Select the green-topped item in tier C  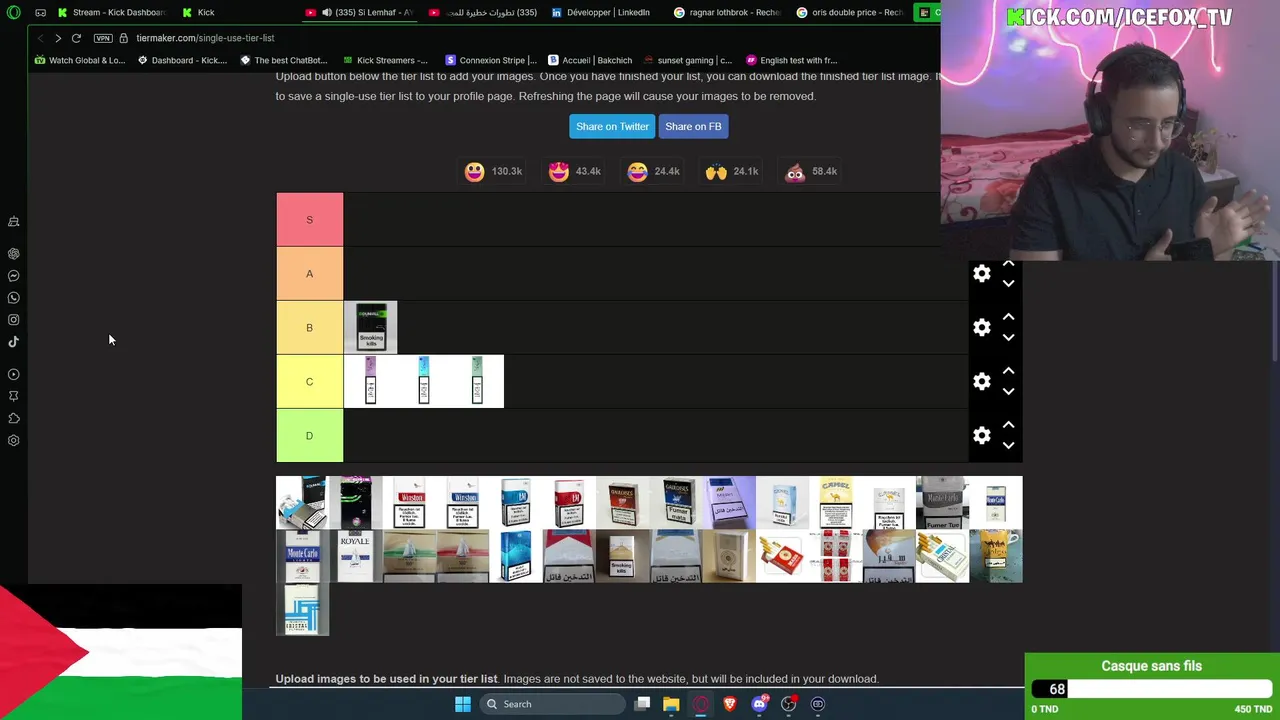(x=477, y=381)
